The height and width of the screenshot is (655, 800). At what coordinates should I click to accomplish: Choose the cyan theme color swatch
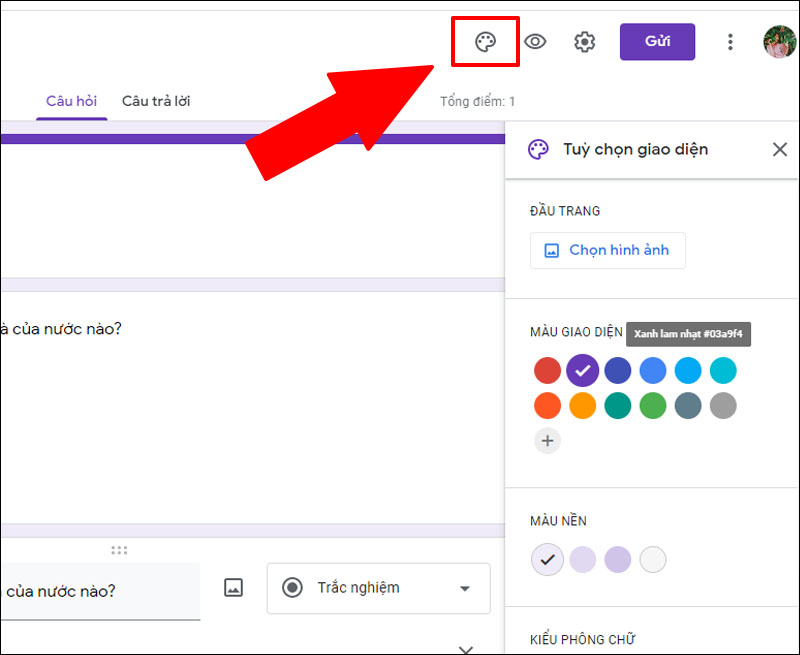tap(723, 370)
